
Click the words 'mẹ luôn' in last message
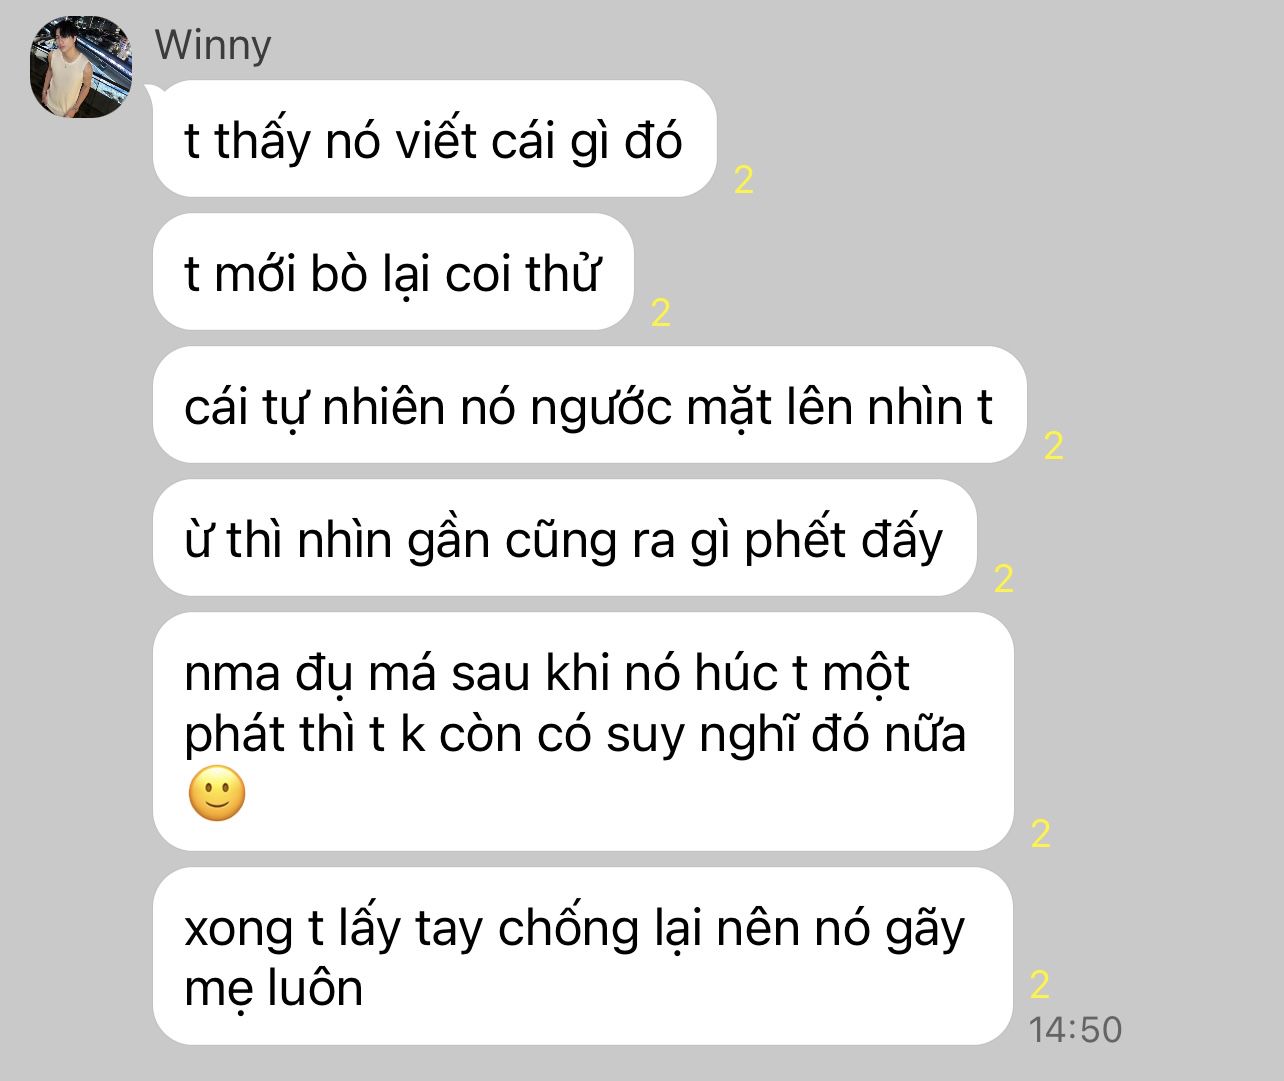[x=273, y=988]
